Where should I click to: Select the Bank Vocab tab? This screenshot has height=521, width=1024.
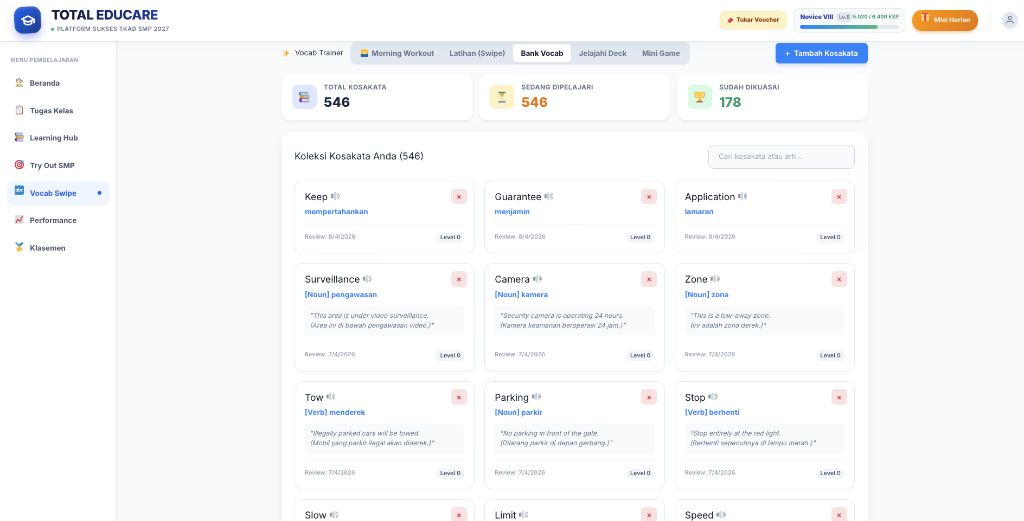coord(542,54)
